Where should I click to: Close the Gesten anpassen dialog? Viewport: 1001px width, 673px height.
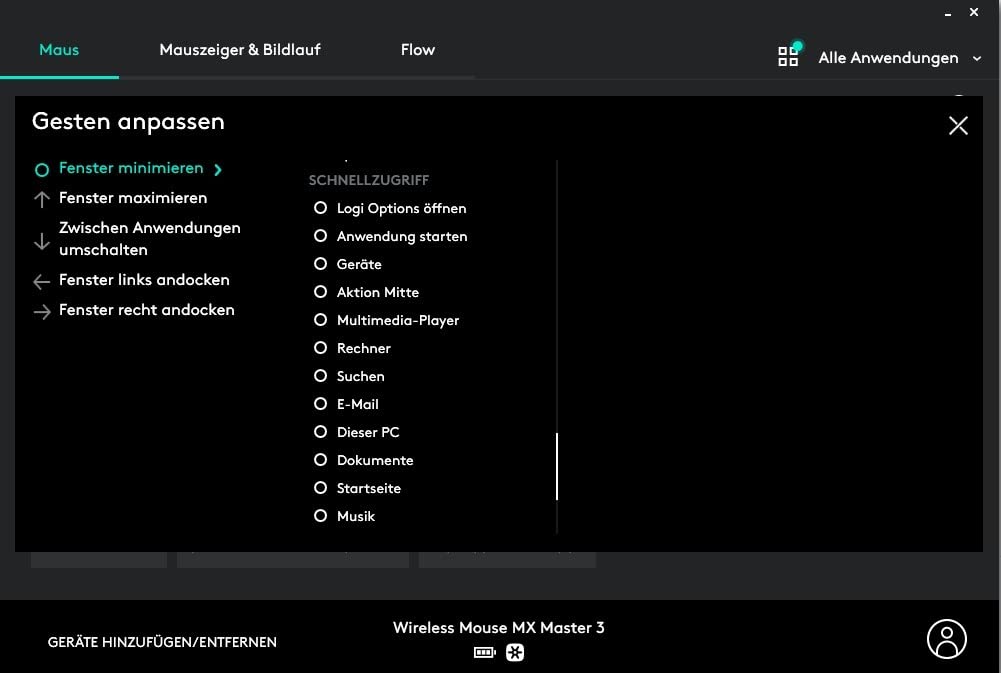[958, 125]
